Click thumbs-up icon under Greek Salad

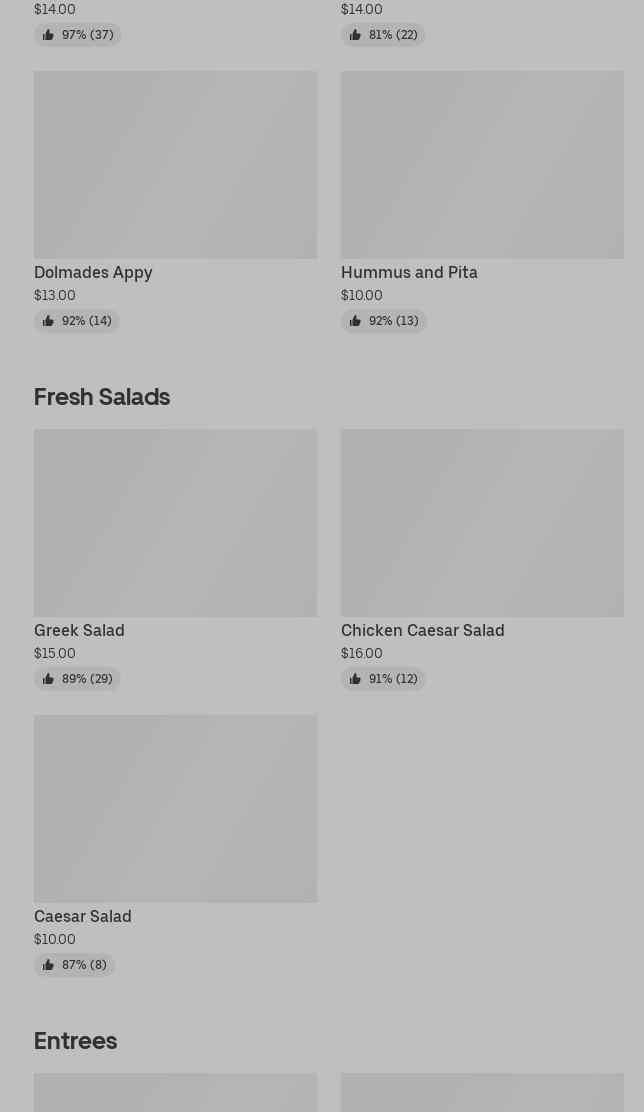[48, 679]
